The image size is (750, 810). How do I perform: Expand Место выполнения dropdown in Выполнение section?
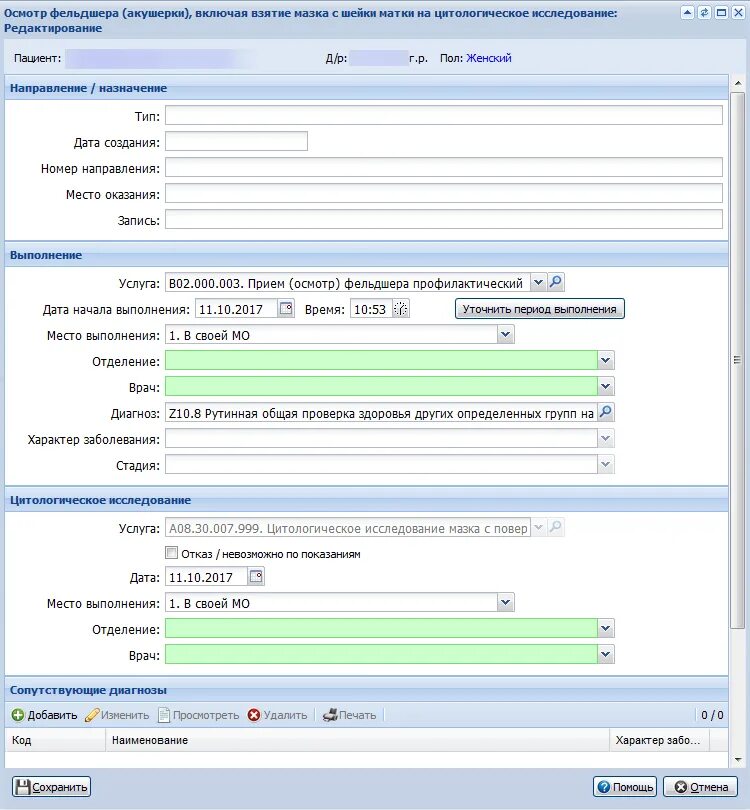[506, 335]
